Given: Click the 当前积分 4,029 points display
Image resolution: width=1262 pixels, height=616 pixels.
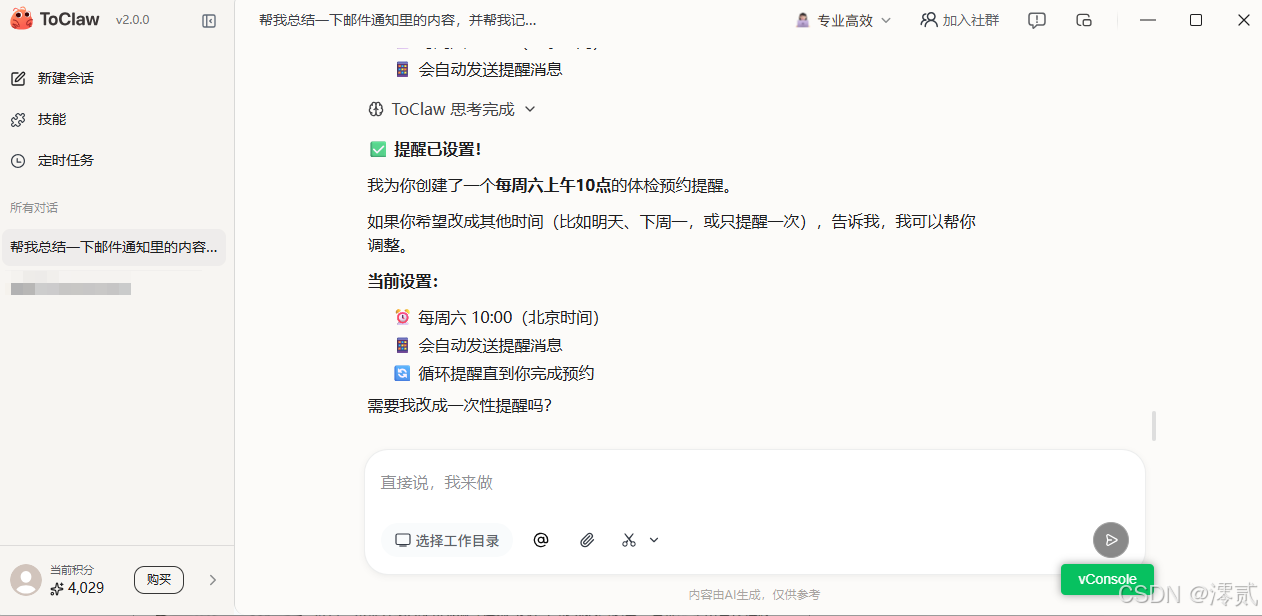Looking at the screenshot, I should coord(78,580).
